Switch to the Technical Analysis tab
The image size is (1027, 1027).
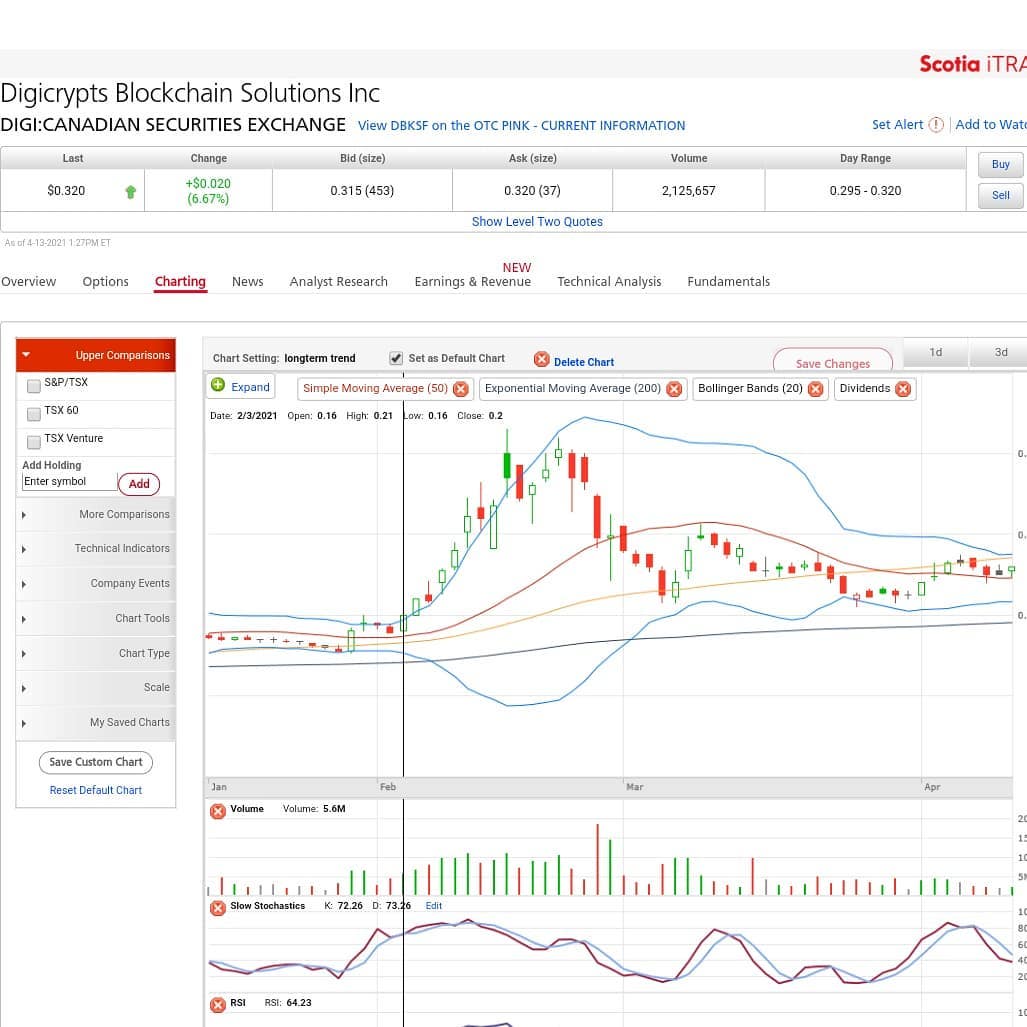click(608, 282)
